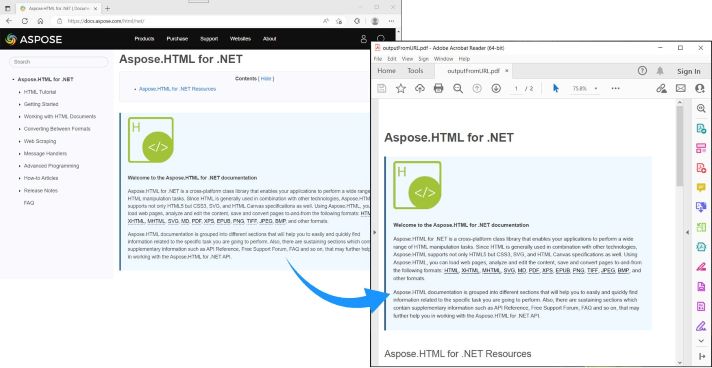Switch to the Tools tab in Acrobat
Image resolution: width=712 pixels, height=368 pixels.
[415, 71]
